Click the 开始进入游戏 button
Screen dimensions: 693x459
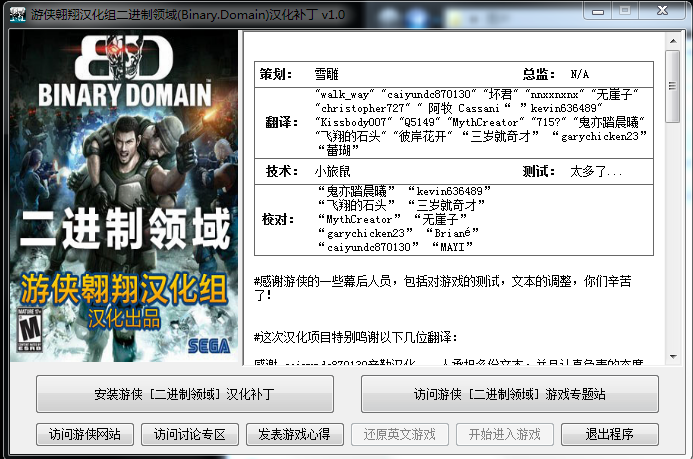click(x=505, y=435)
